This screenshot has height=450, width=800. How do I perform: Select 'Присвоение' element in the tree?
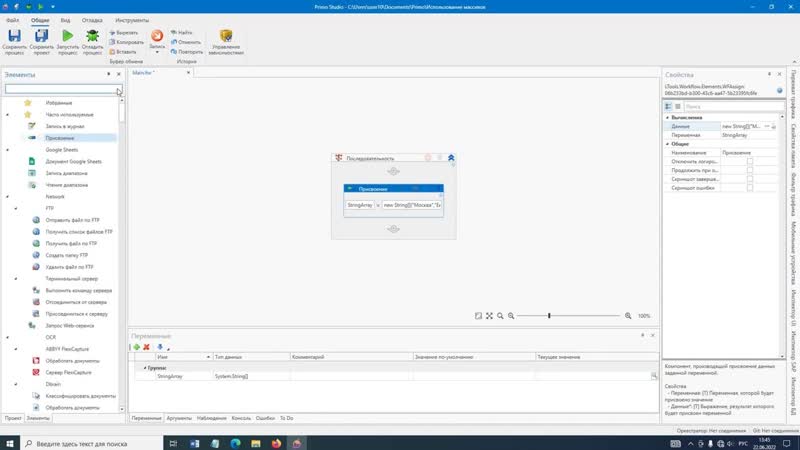click(x=60, y=138)
